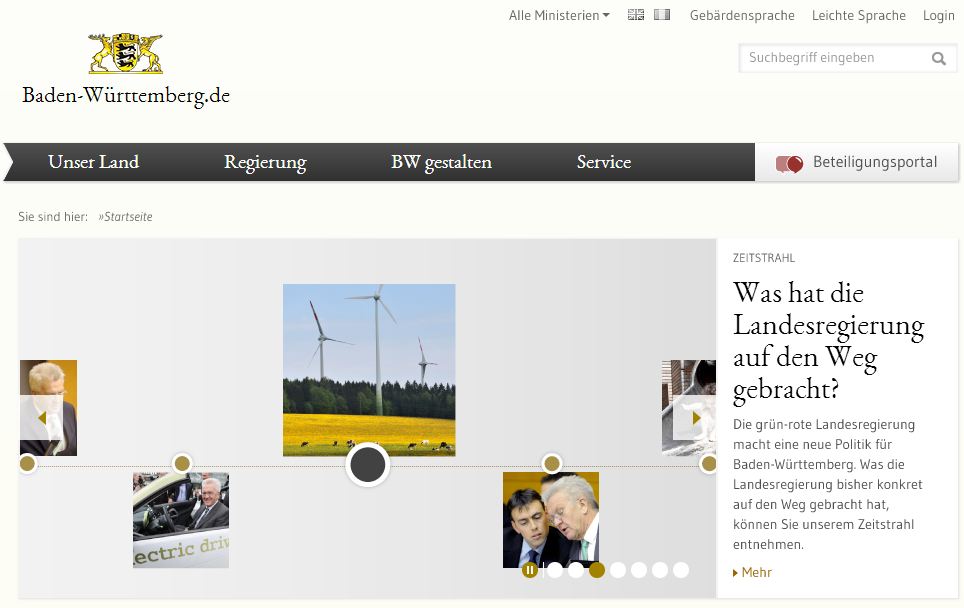Image resolution: width=964 pixels, height=608 pixels.
Task: Switch to the English language flag
Action: click(x=636, y=15)
